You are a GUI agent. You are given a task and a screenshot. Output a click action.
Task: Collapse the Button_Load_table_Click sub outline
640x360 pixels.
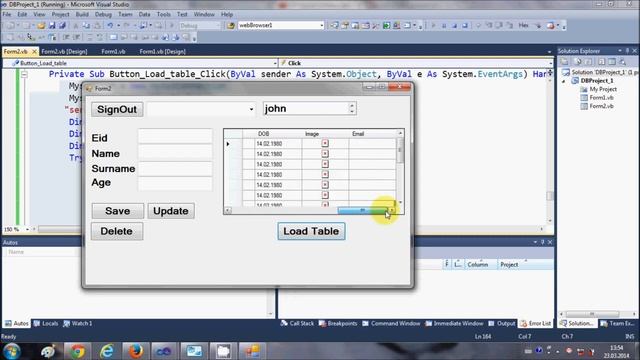click(x=24, y=74)
